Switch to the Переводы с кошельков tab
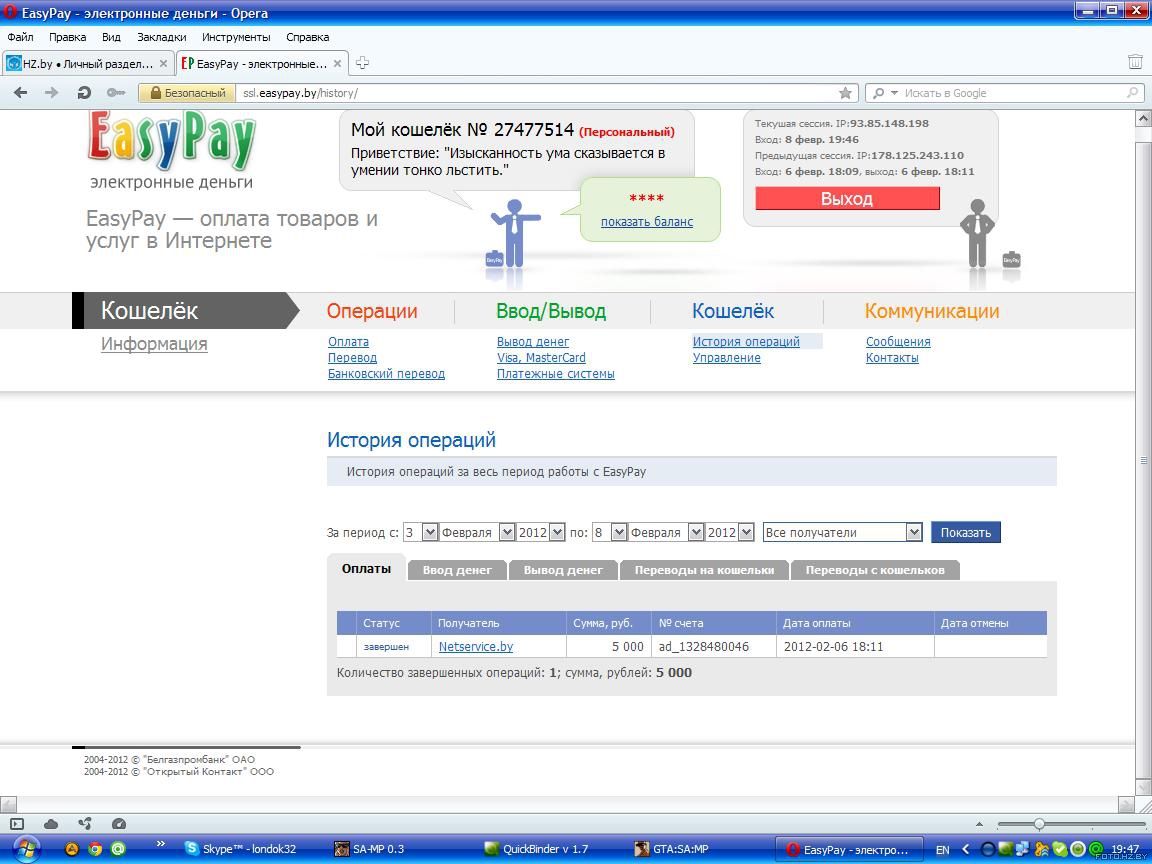Image resolution: width=1152 pixels, height=864 pixels. pos(875,570)
